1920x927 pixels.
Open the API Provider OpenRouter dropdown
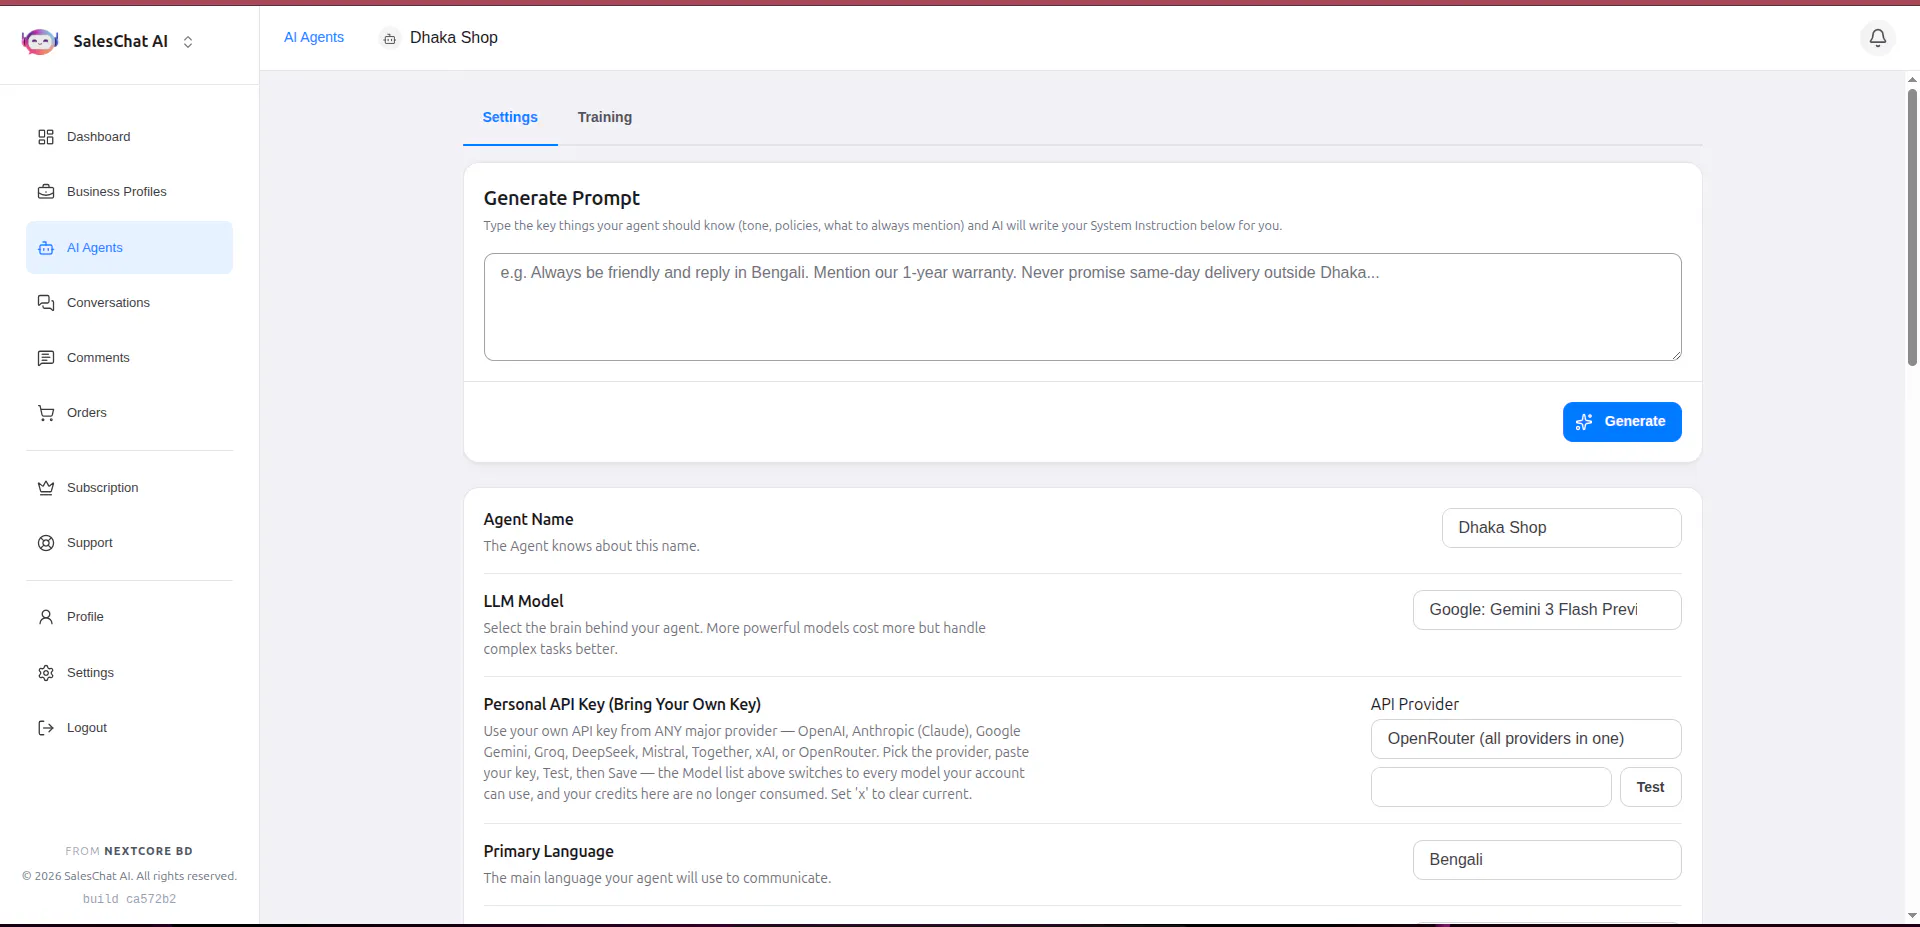tap(1526, 739)
